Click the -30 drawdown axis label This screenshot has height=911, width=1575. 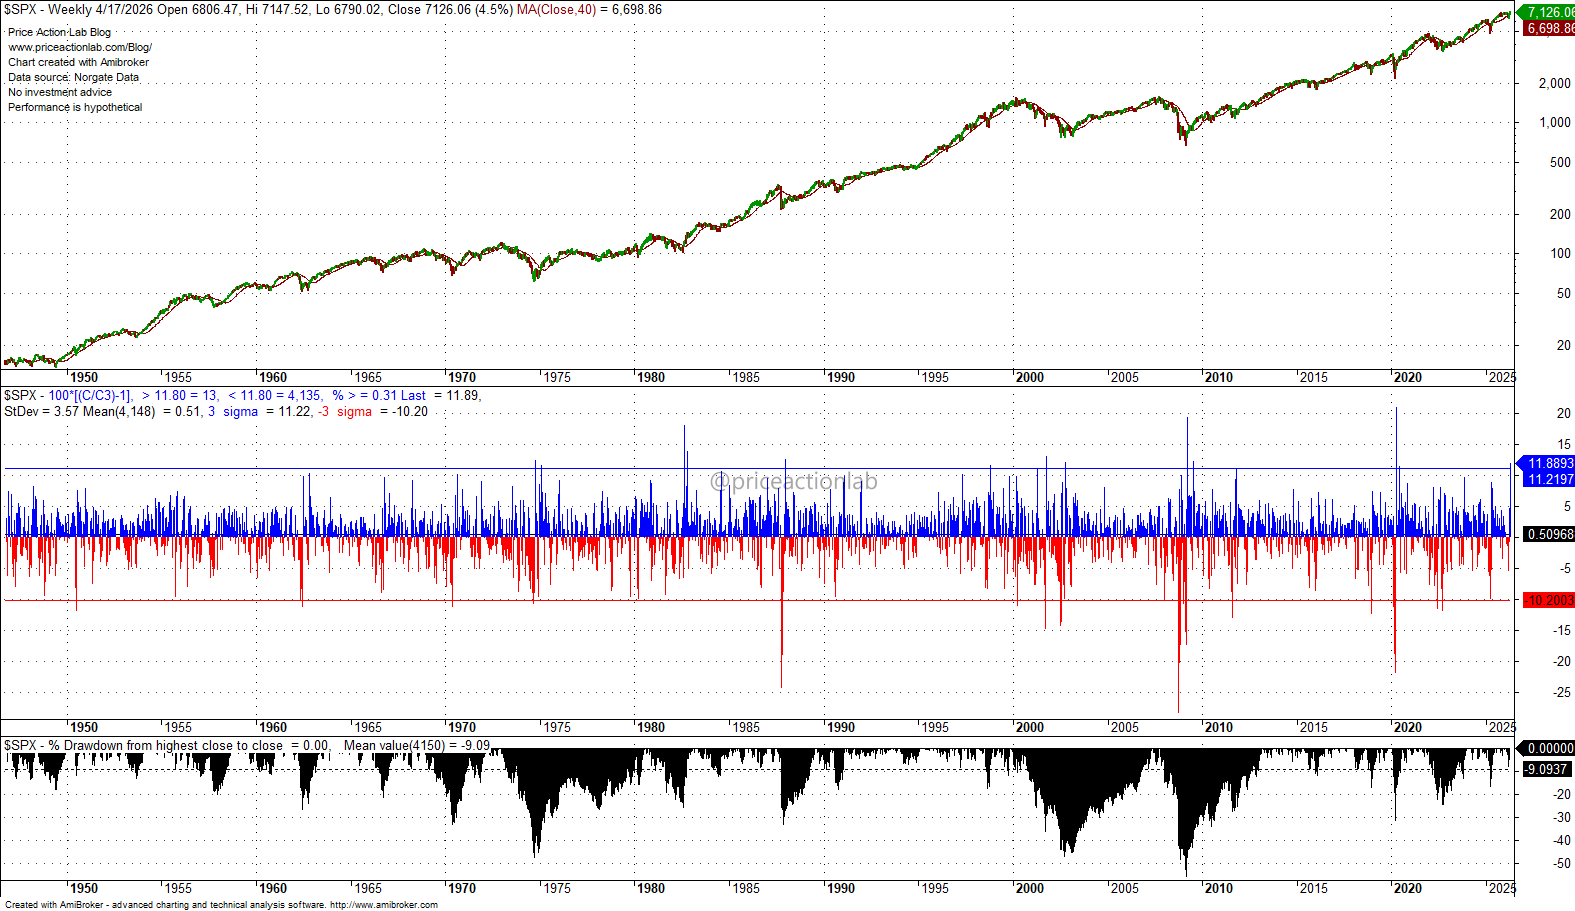1561,817
